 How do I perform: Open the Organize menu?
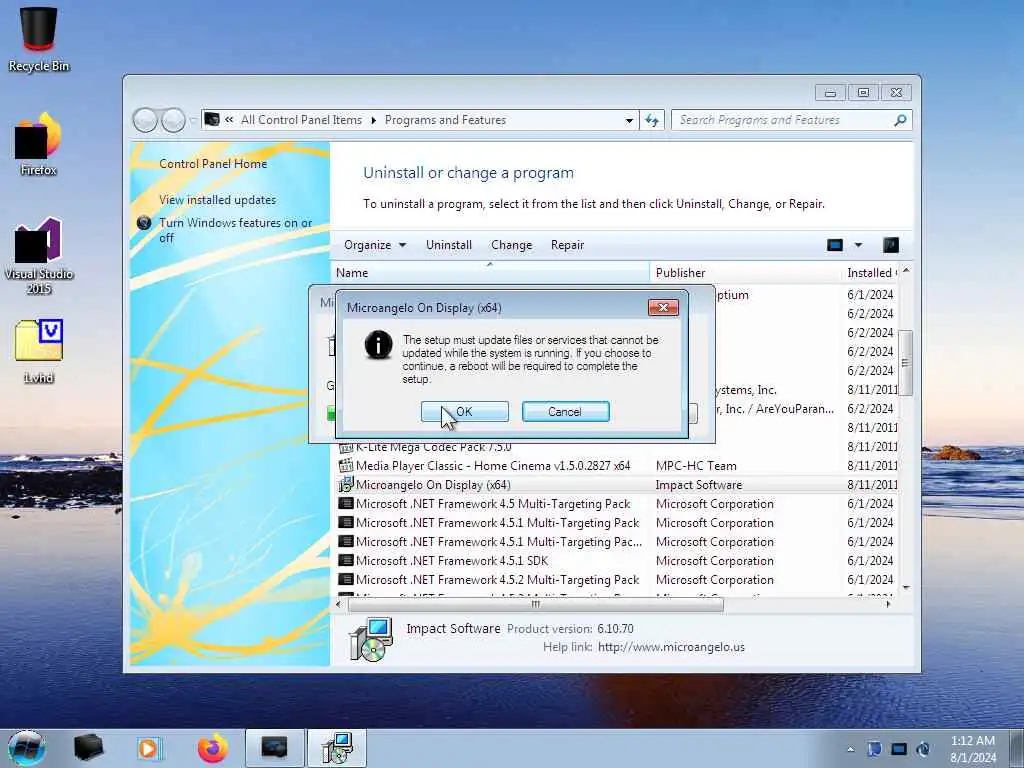click(x=375, y=245)
